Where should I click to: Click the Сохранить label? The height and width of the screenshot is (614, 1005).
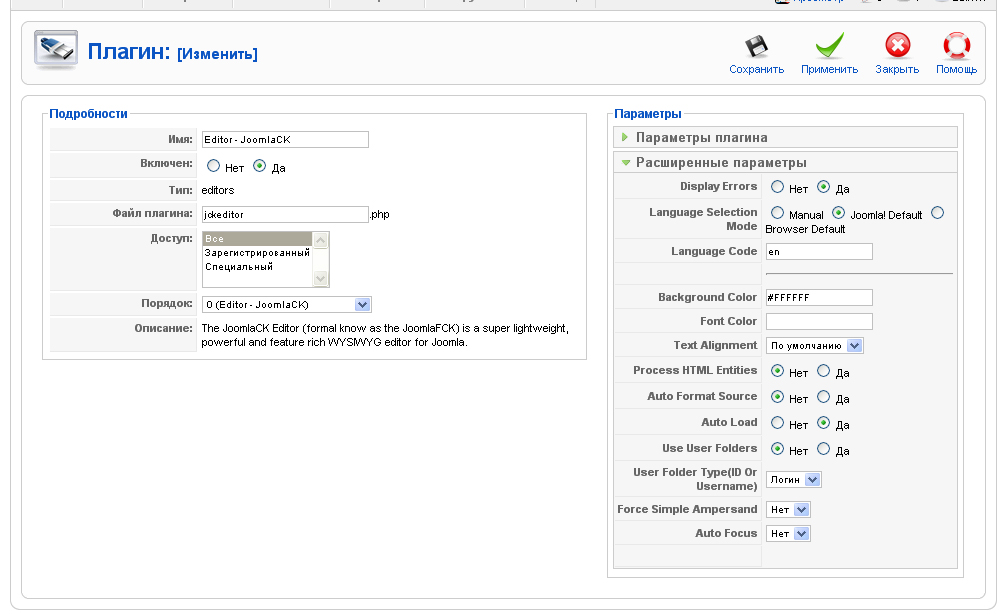point(756,69)
